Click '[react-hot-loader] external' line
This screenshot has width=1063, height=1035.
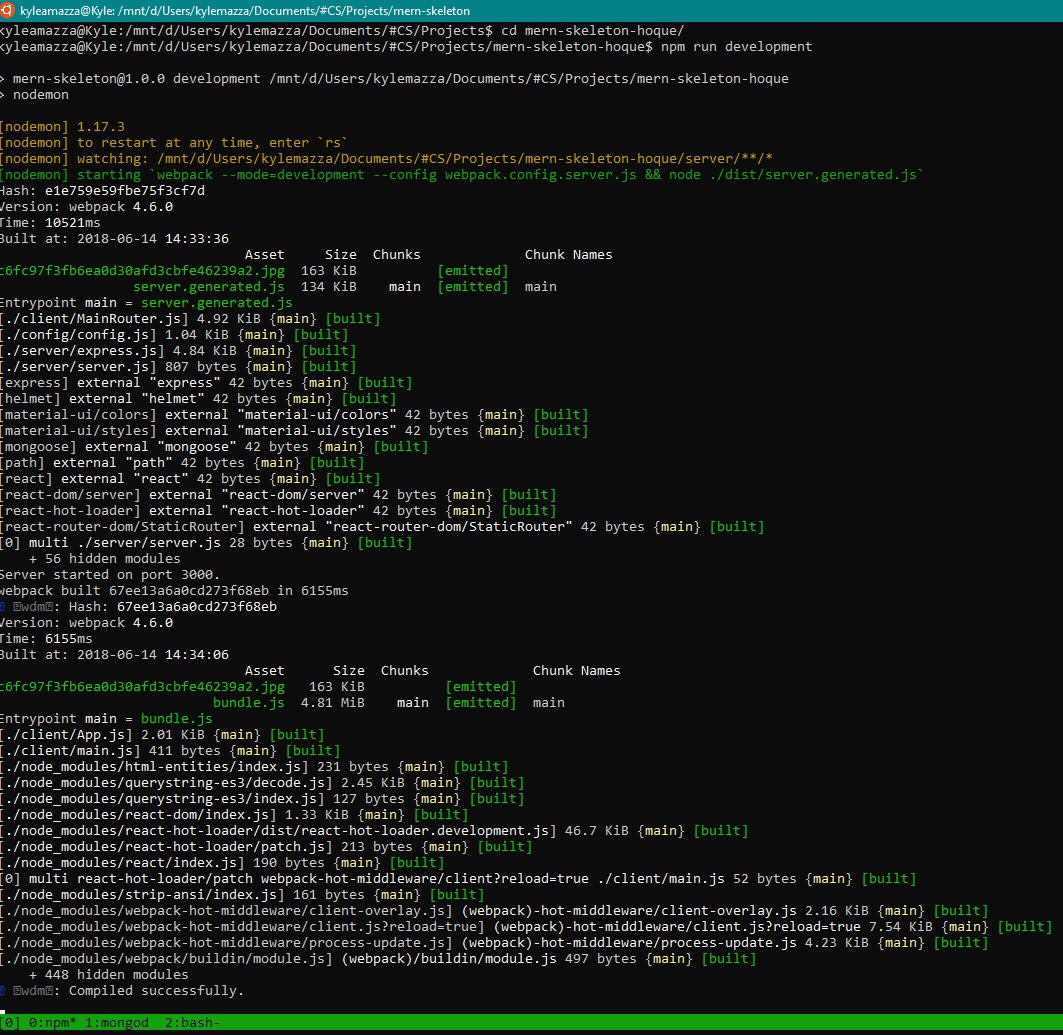point(278,510)
